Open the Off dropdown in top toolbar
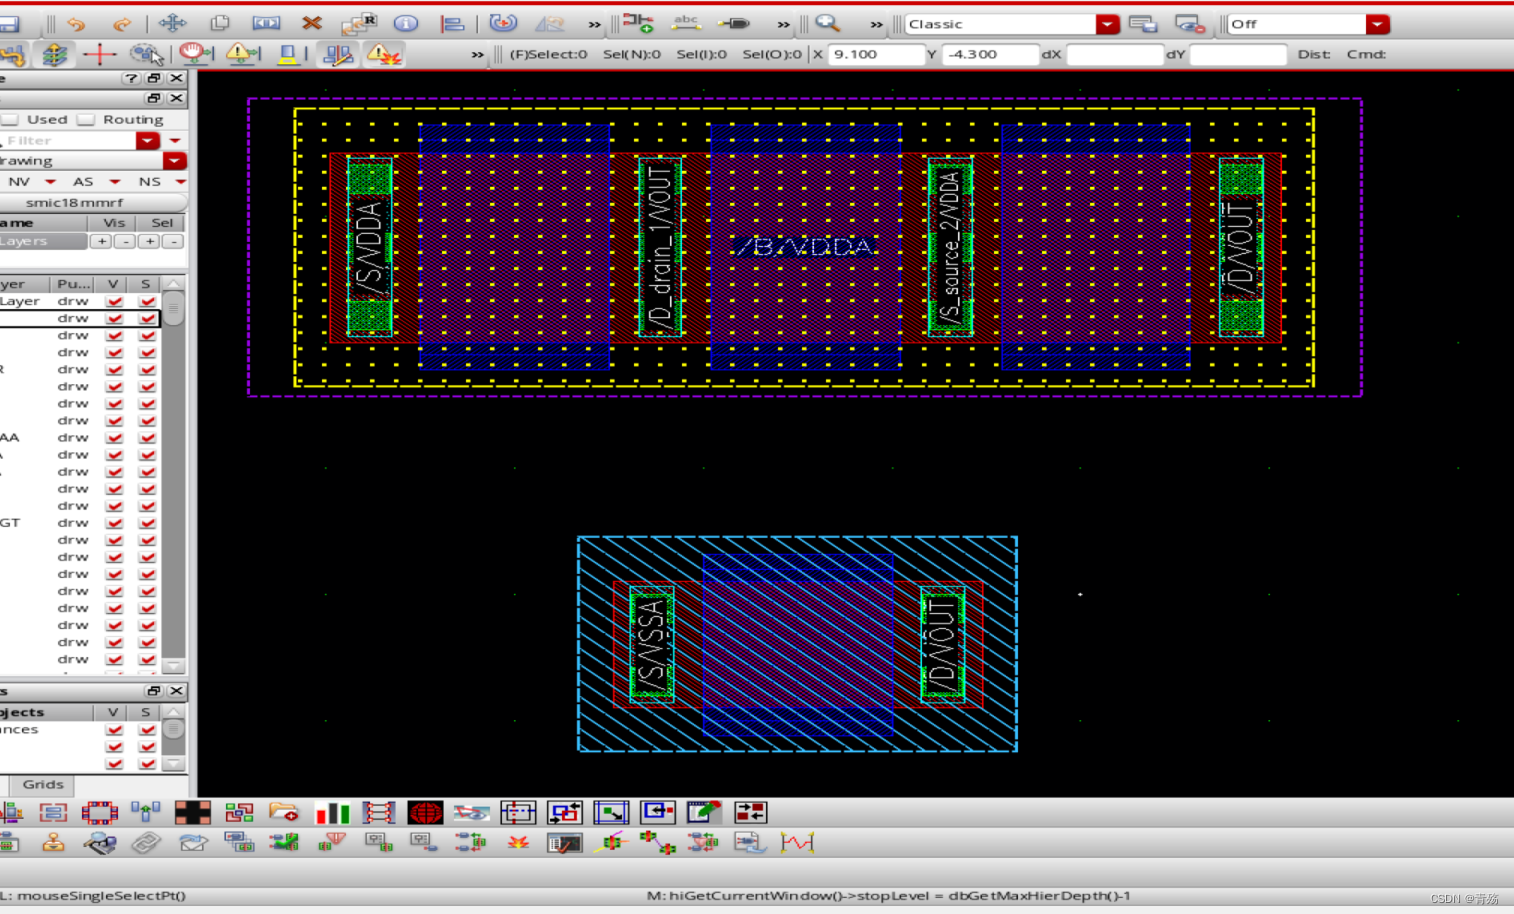Screen dimensions: 1514x914 [x=1378, y=24]
